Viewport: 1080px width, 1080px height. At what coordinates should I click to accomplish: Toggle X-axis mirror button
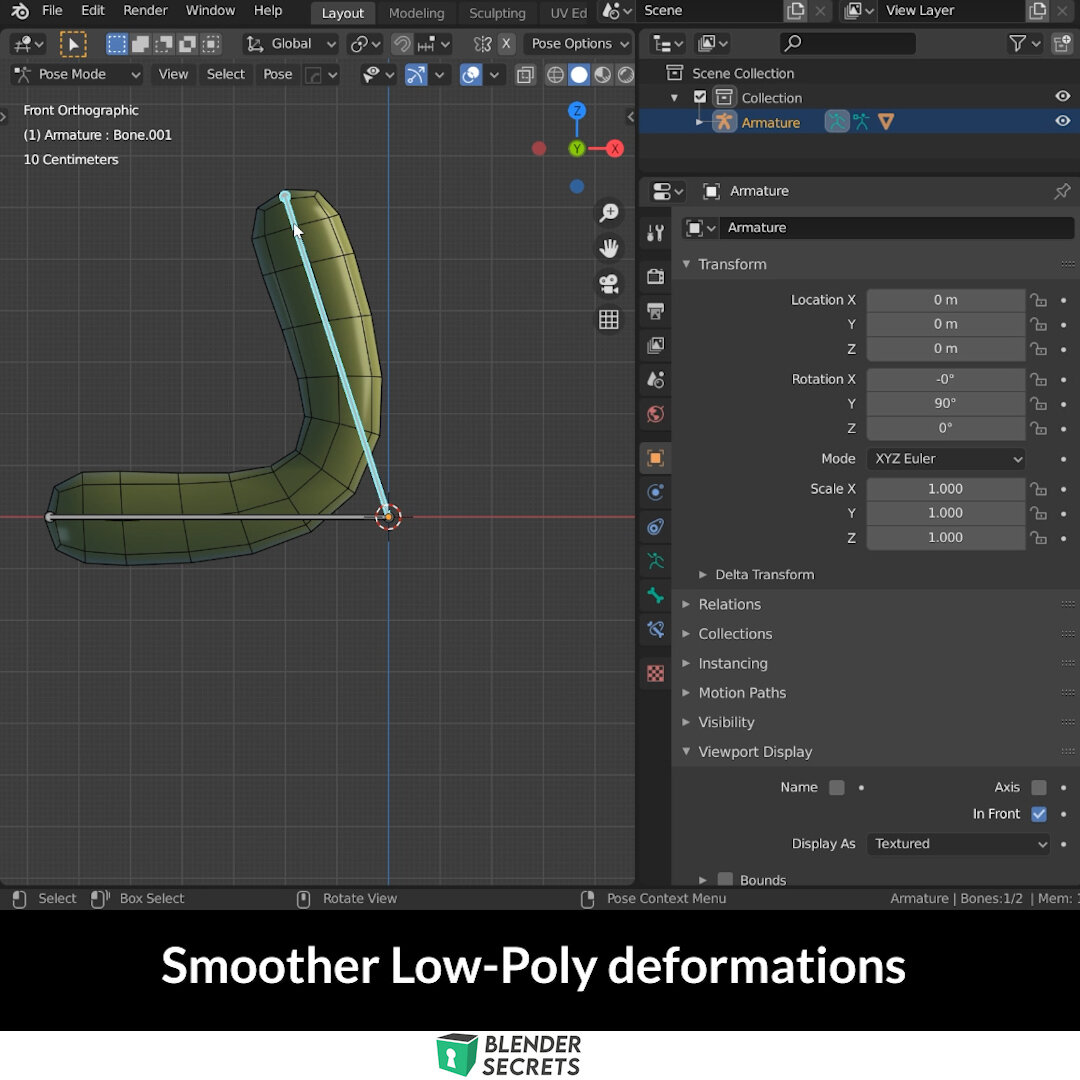[506, 44]
